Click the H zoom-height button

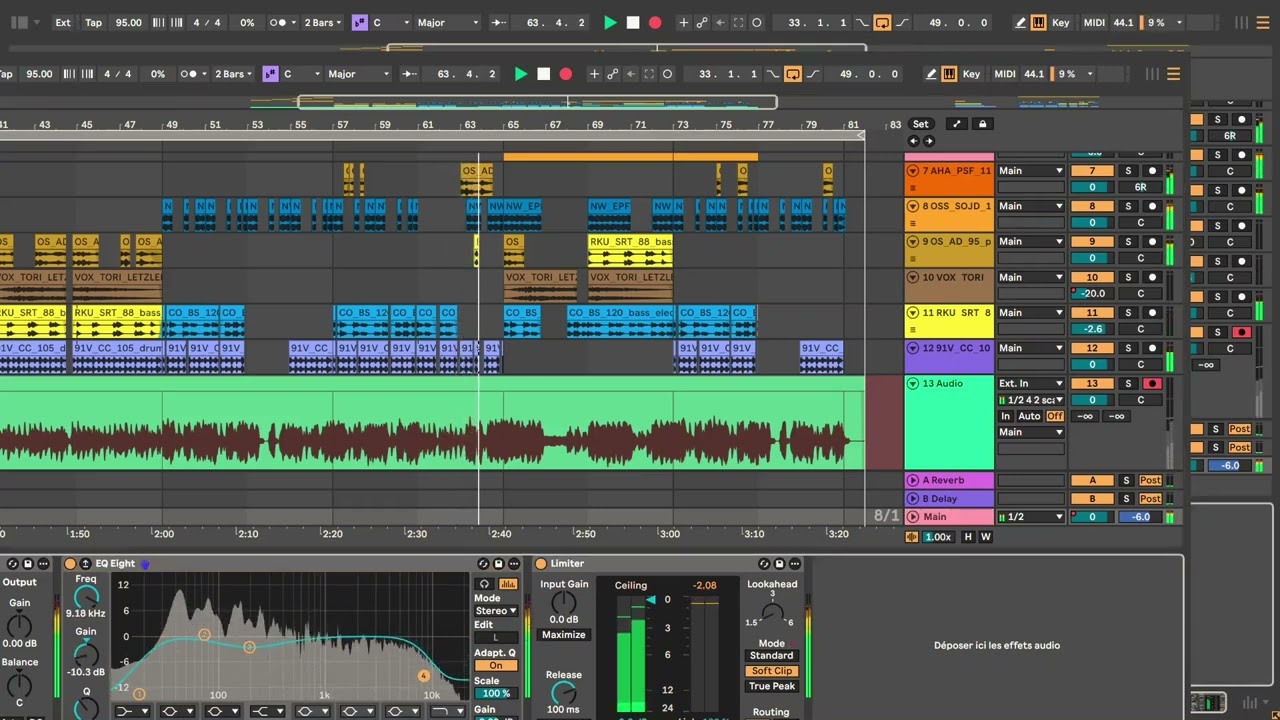(x=967, y=537)
